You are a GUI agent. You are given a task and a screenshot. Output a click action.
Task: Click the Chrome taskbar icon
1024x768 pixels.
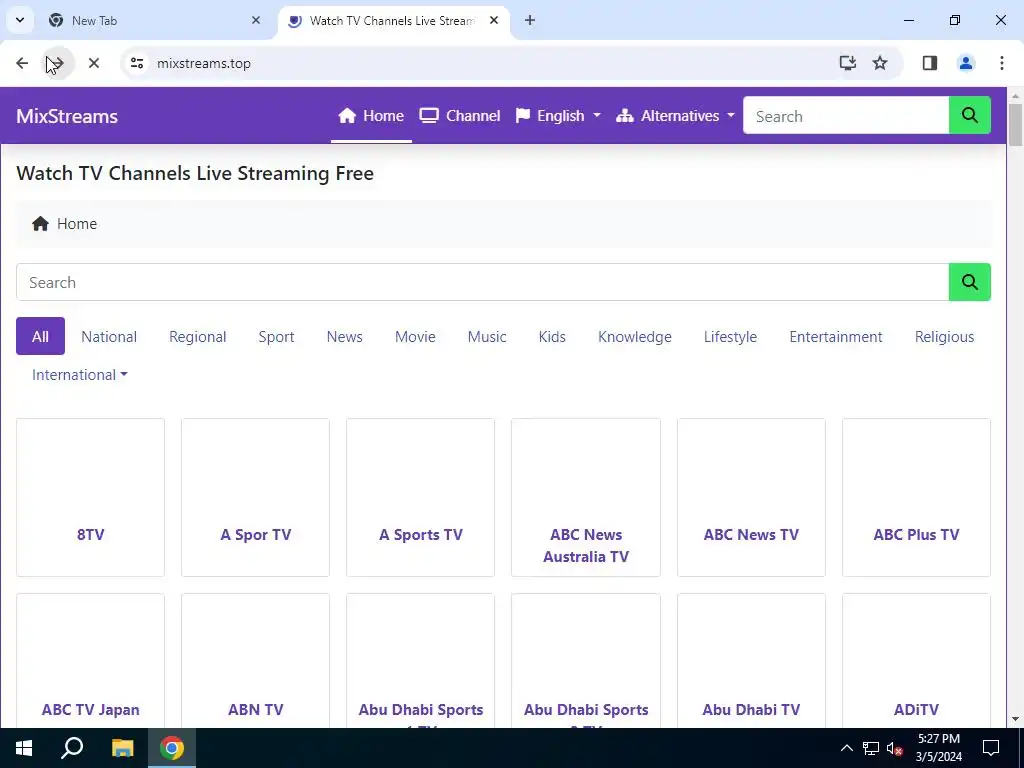[x=172, y=748]
